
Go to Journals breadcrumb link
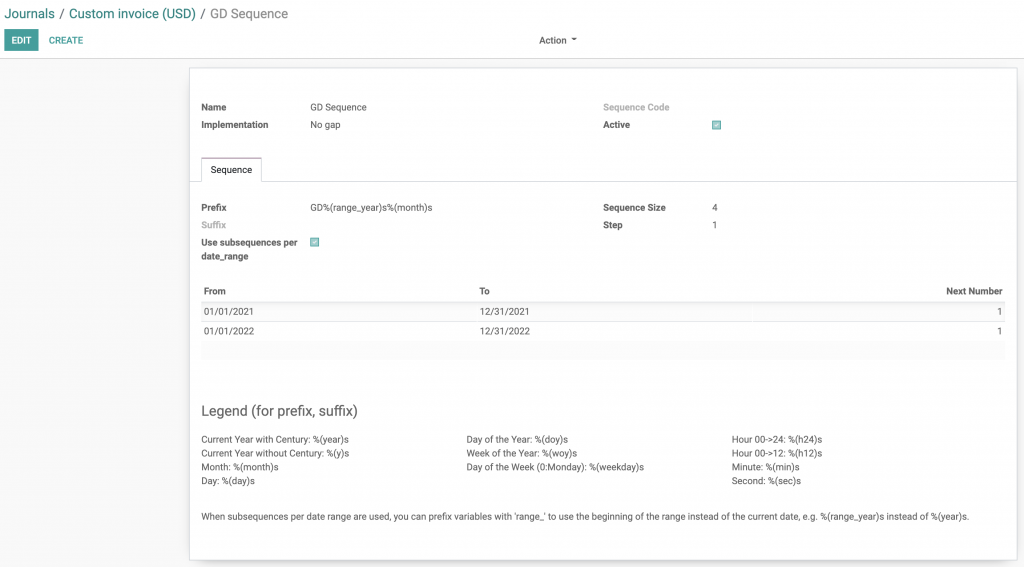coord(29,14)
